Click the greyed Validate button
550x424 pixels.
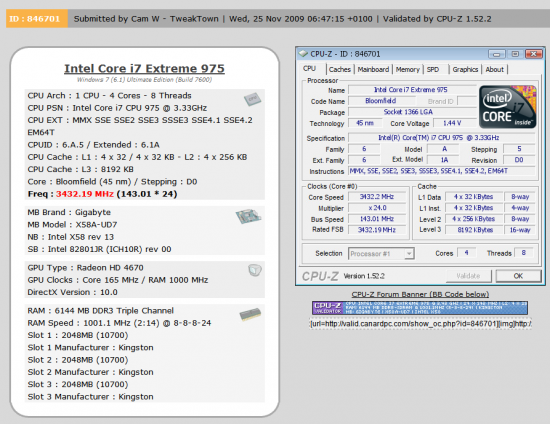tap(468, 276)
